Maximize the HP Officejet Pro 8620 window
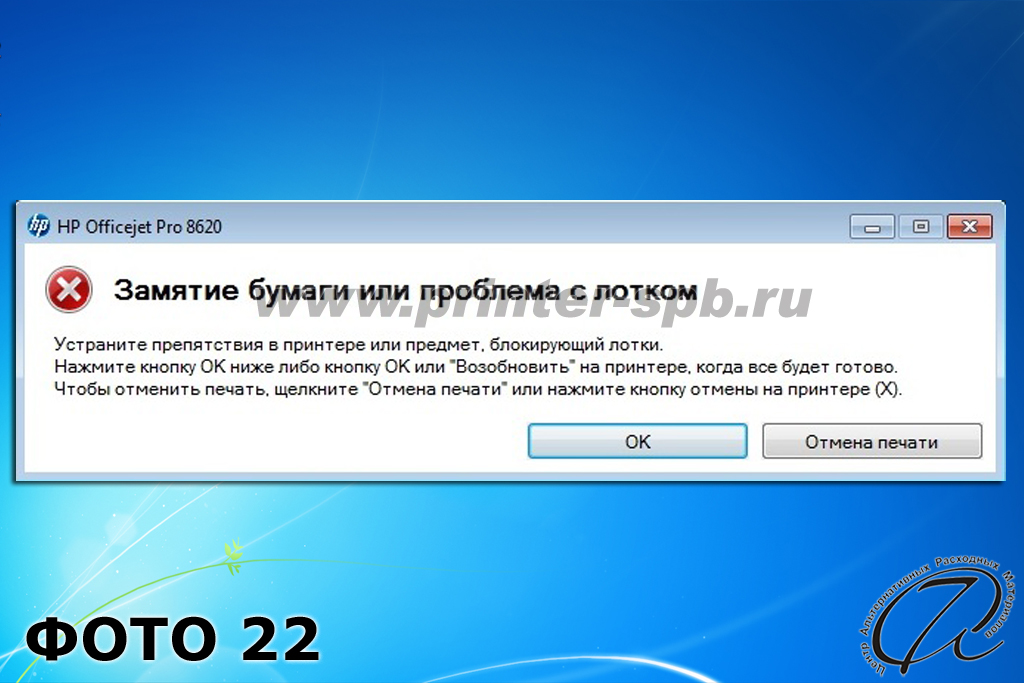The image size is (1024, 683). pos(921,227)
